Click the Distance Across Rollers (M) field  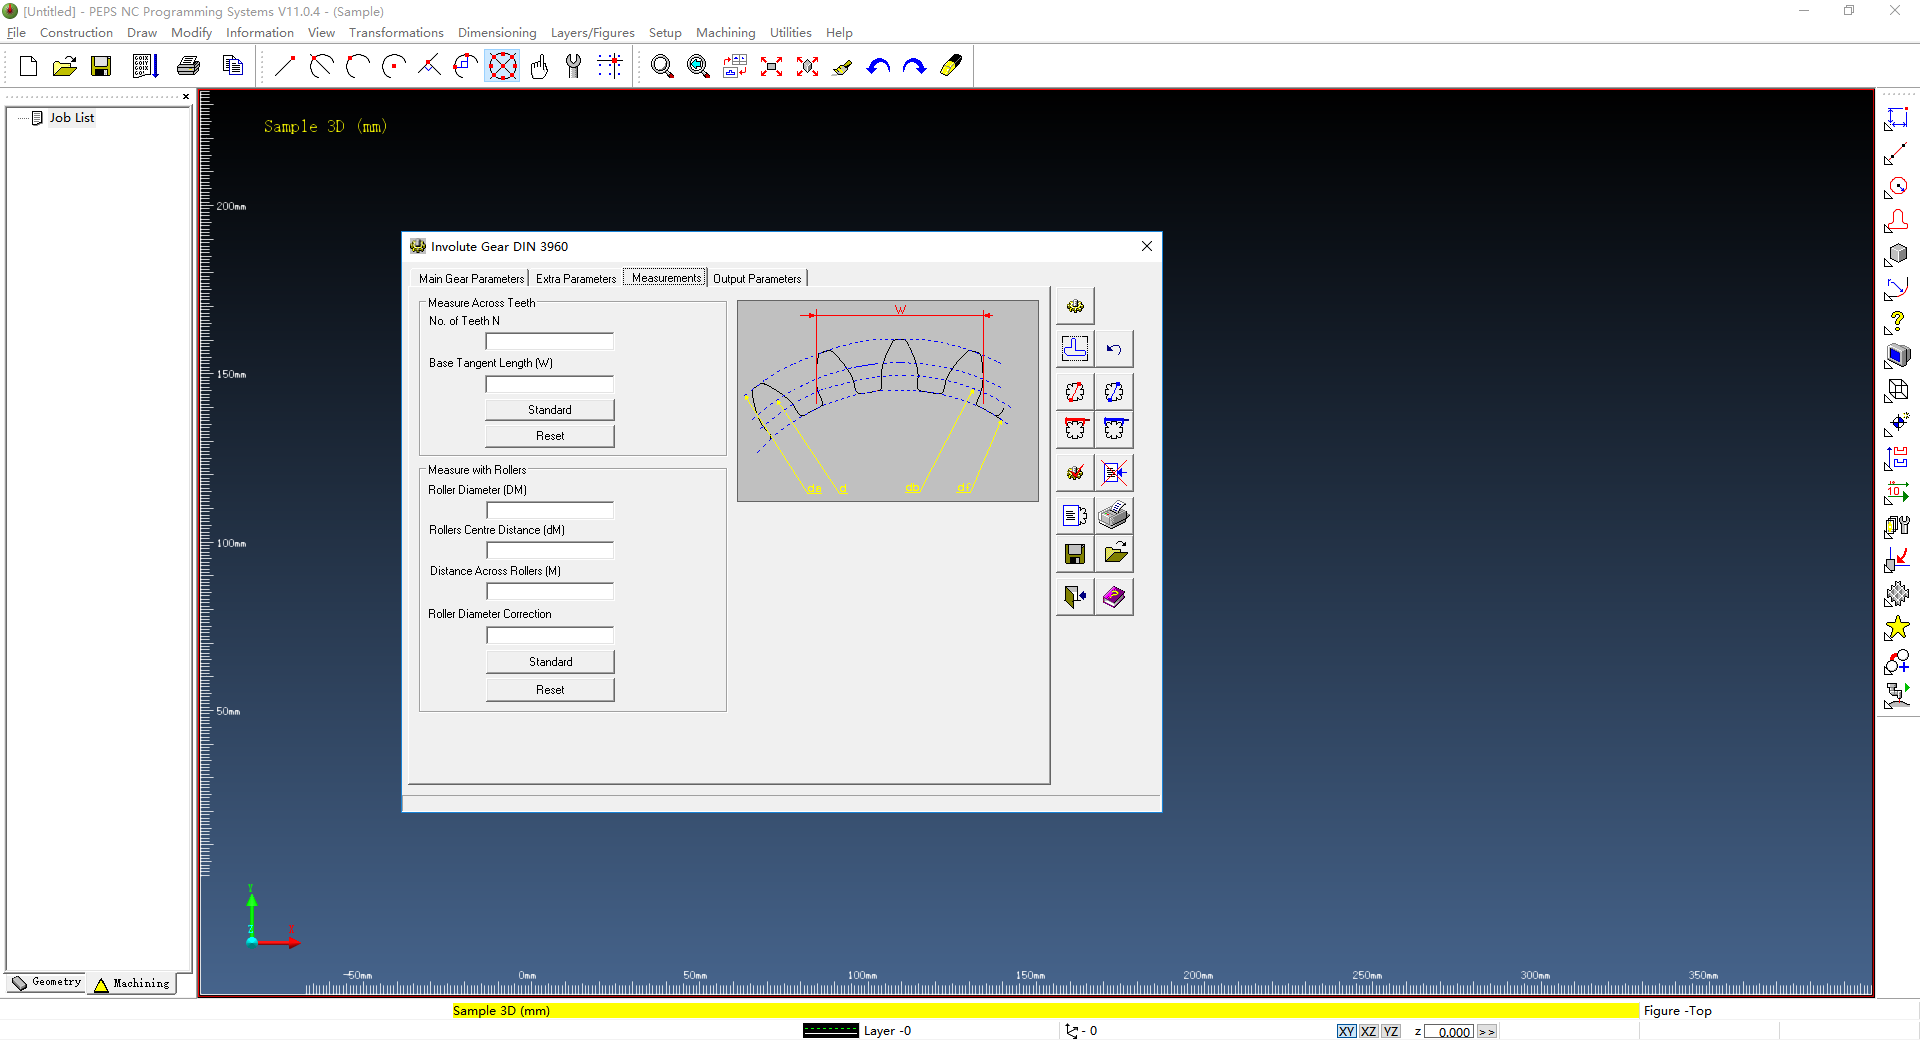(x=550, y=592)
